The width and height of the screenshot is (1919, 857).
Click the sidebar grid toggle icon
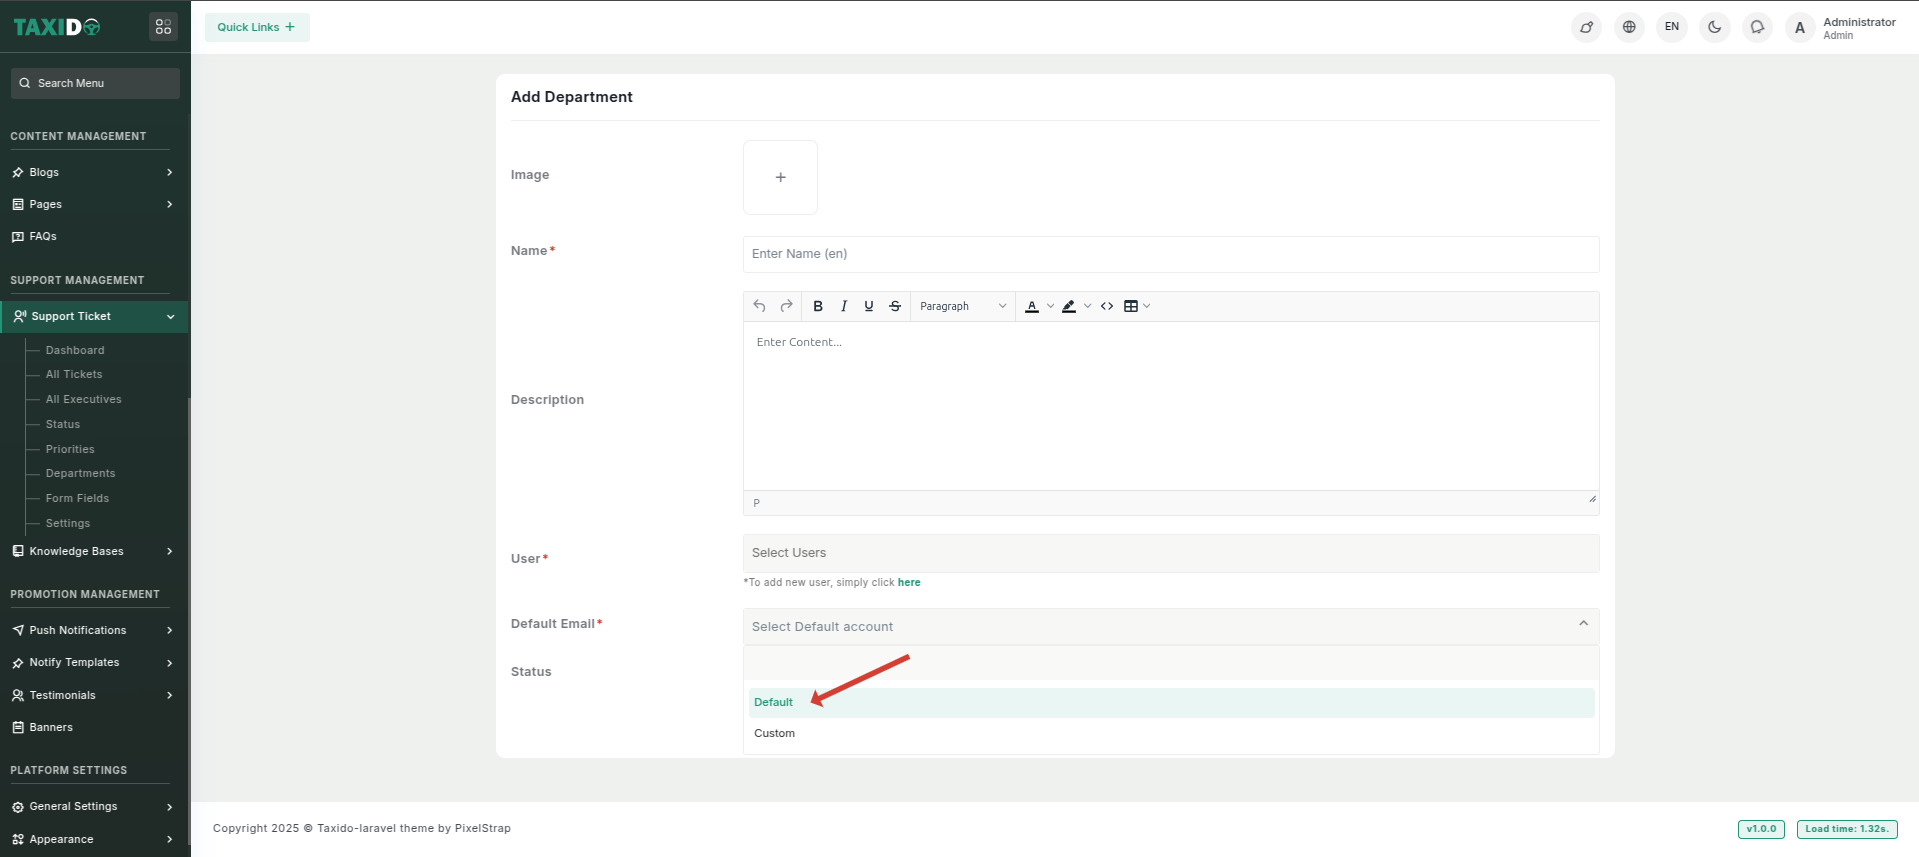pyautogui.click(x=163, y=27)
